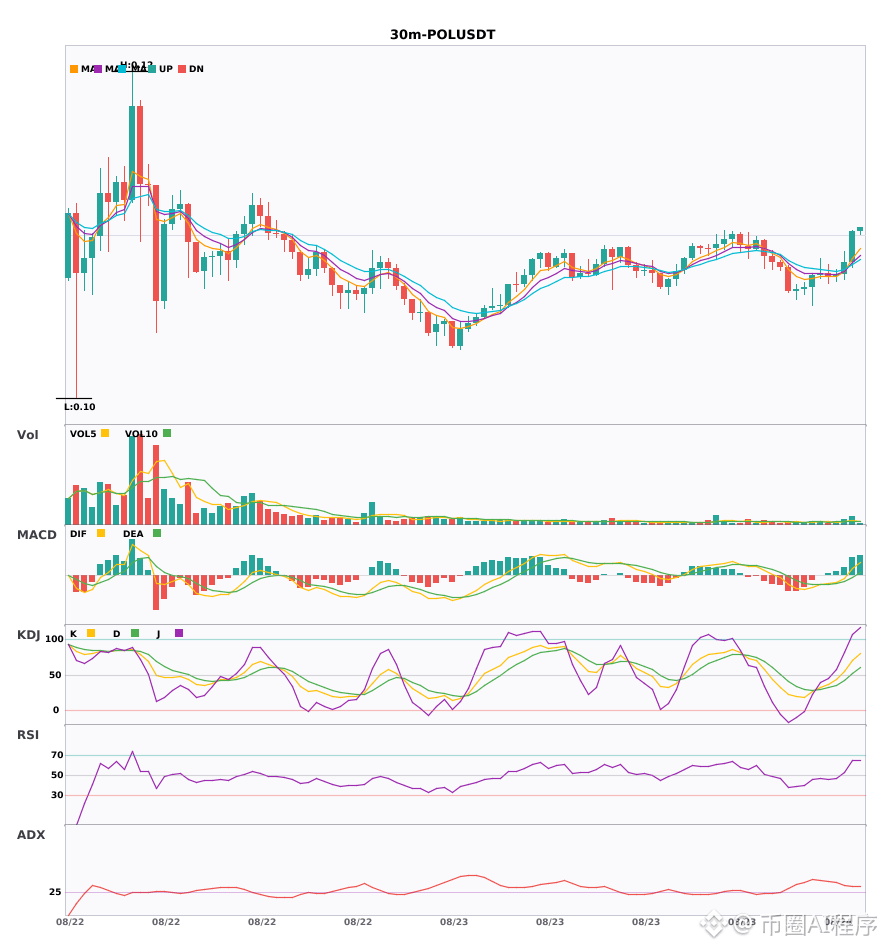The image size is (885, 950).
Task: Click the green UP legend swatch
Action: (x=151, y=69)
